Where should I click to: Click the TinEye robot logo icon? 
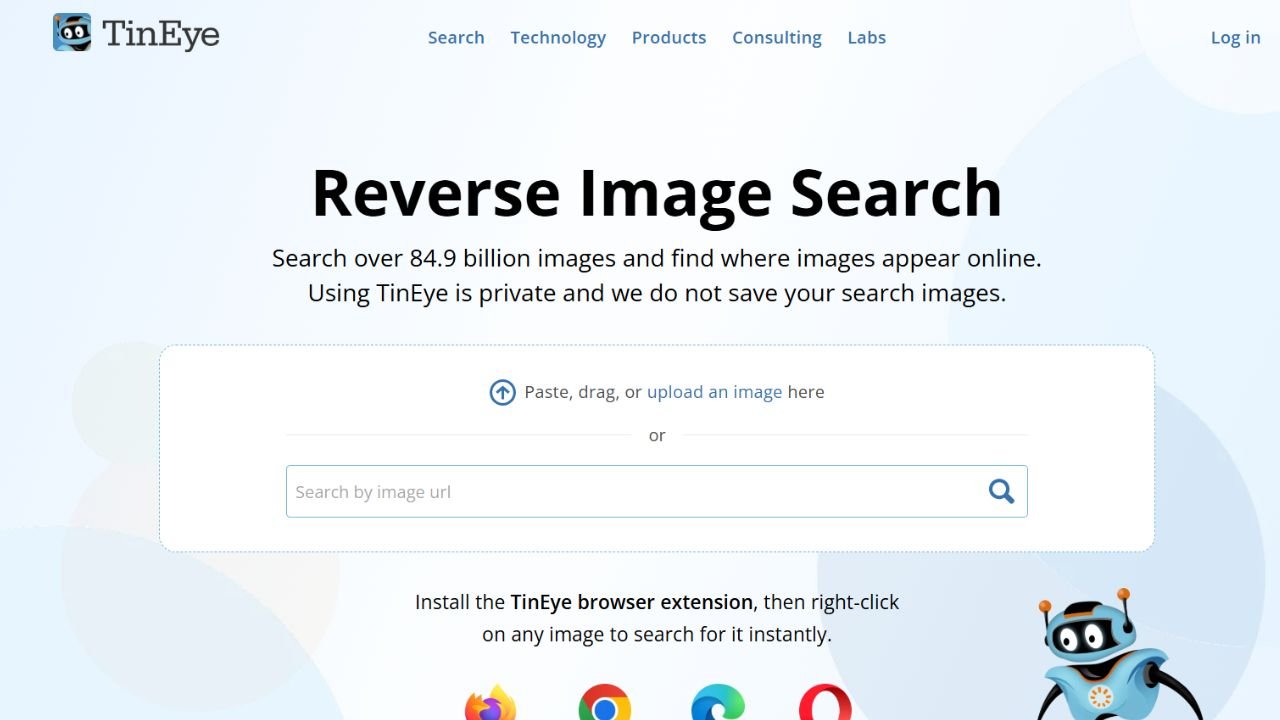pyautogui.click(x=72, y=33)
